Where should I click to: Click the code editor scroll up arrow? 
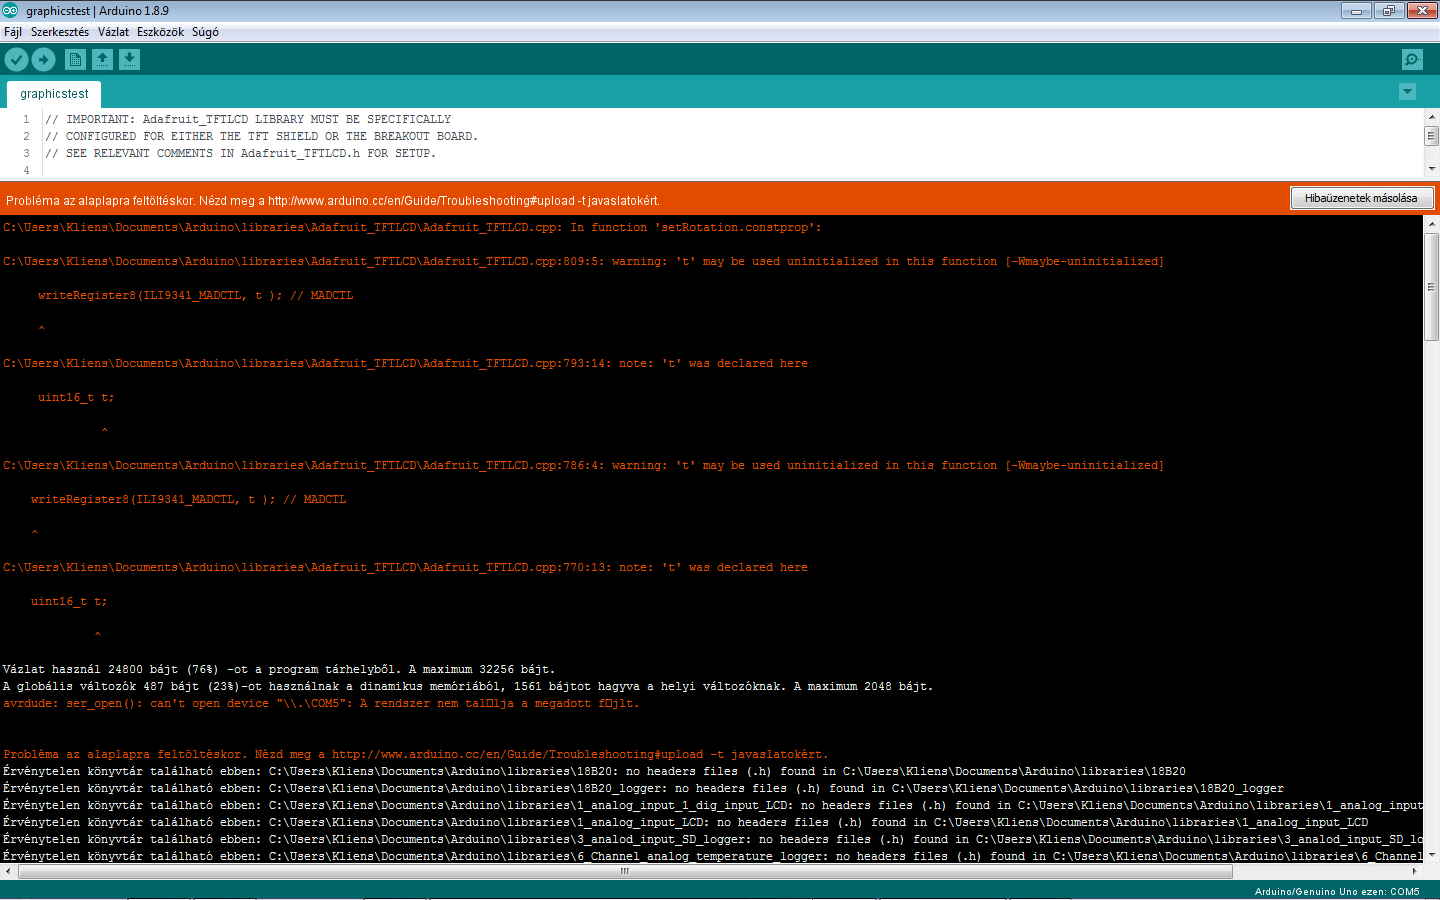click(1431, 116)
